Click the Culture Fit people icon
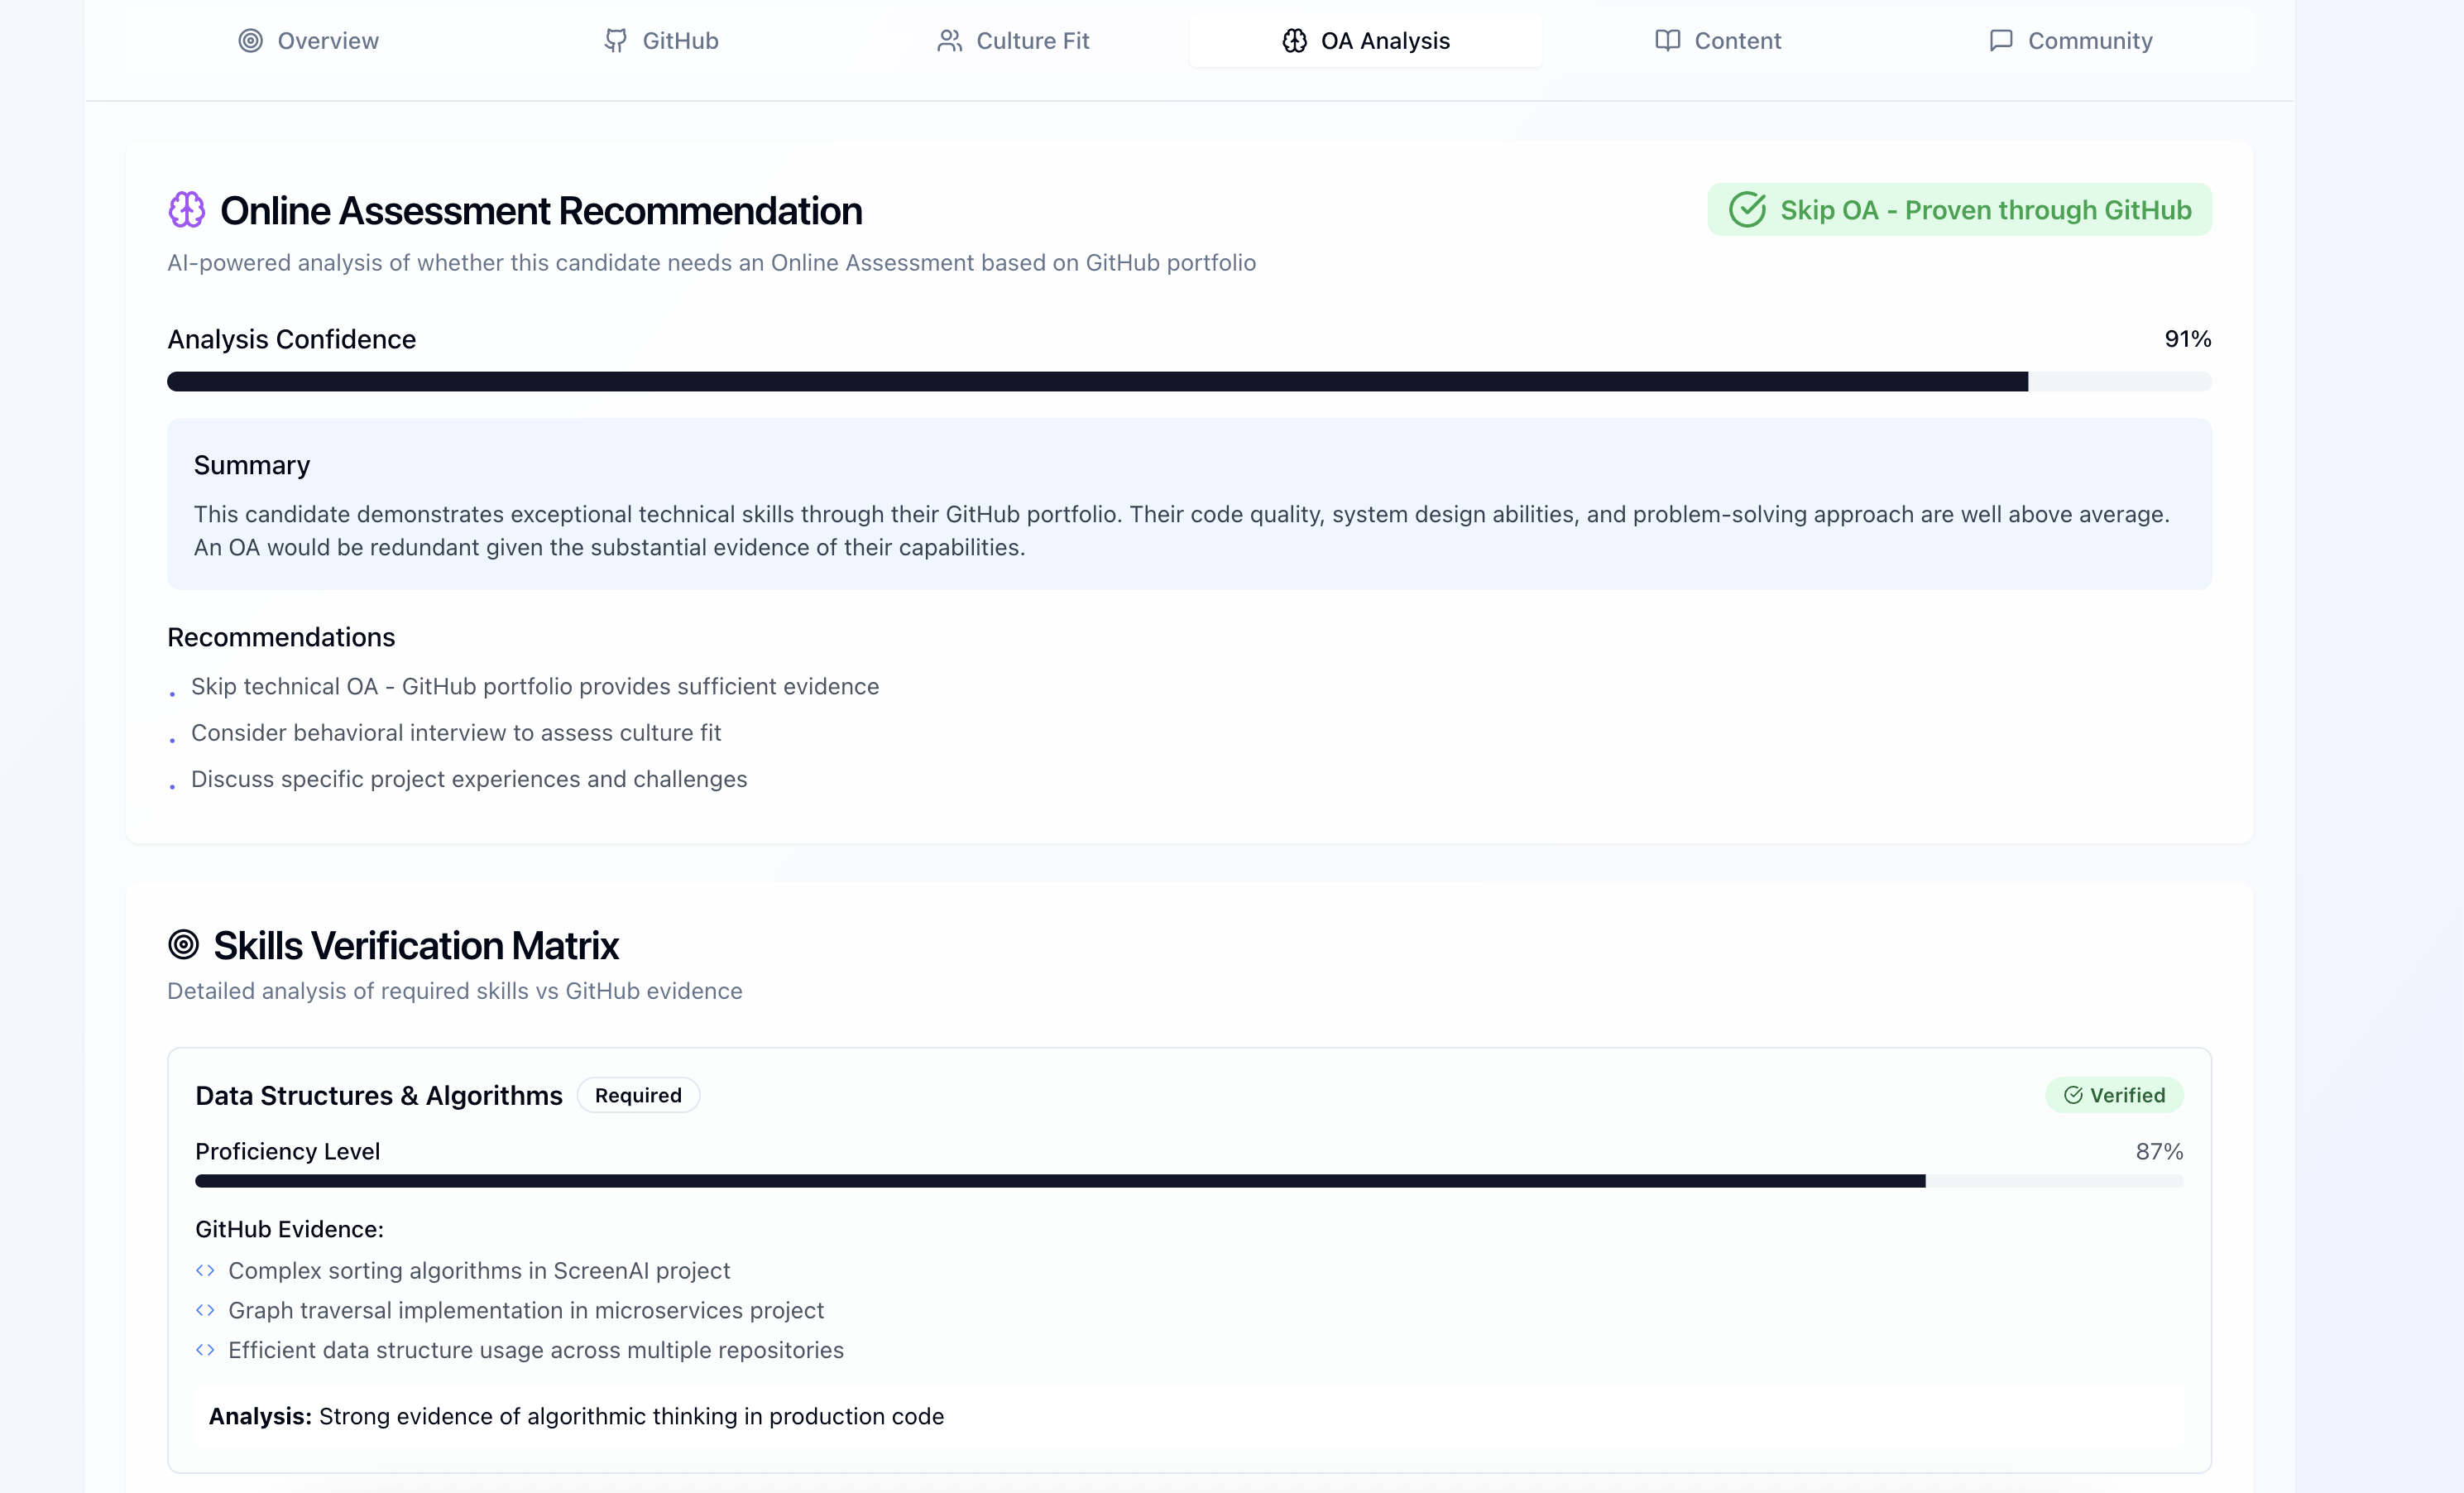This screenshot has width=2464, height=1493. tap(949, 41)
